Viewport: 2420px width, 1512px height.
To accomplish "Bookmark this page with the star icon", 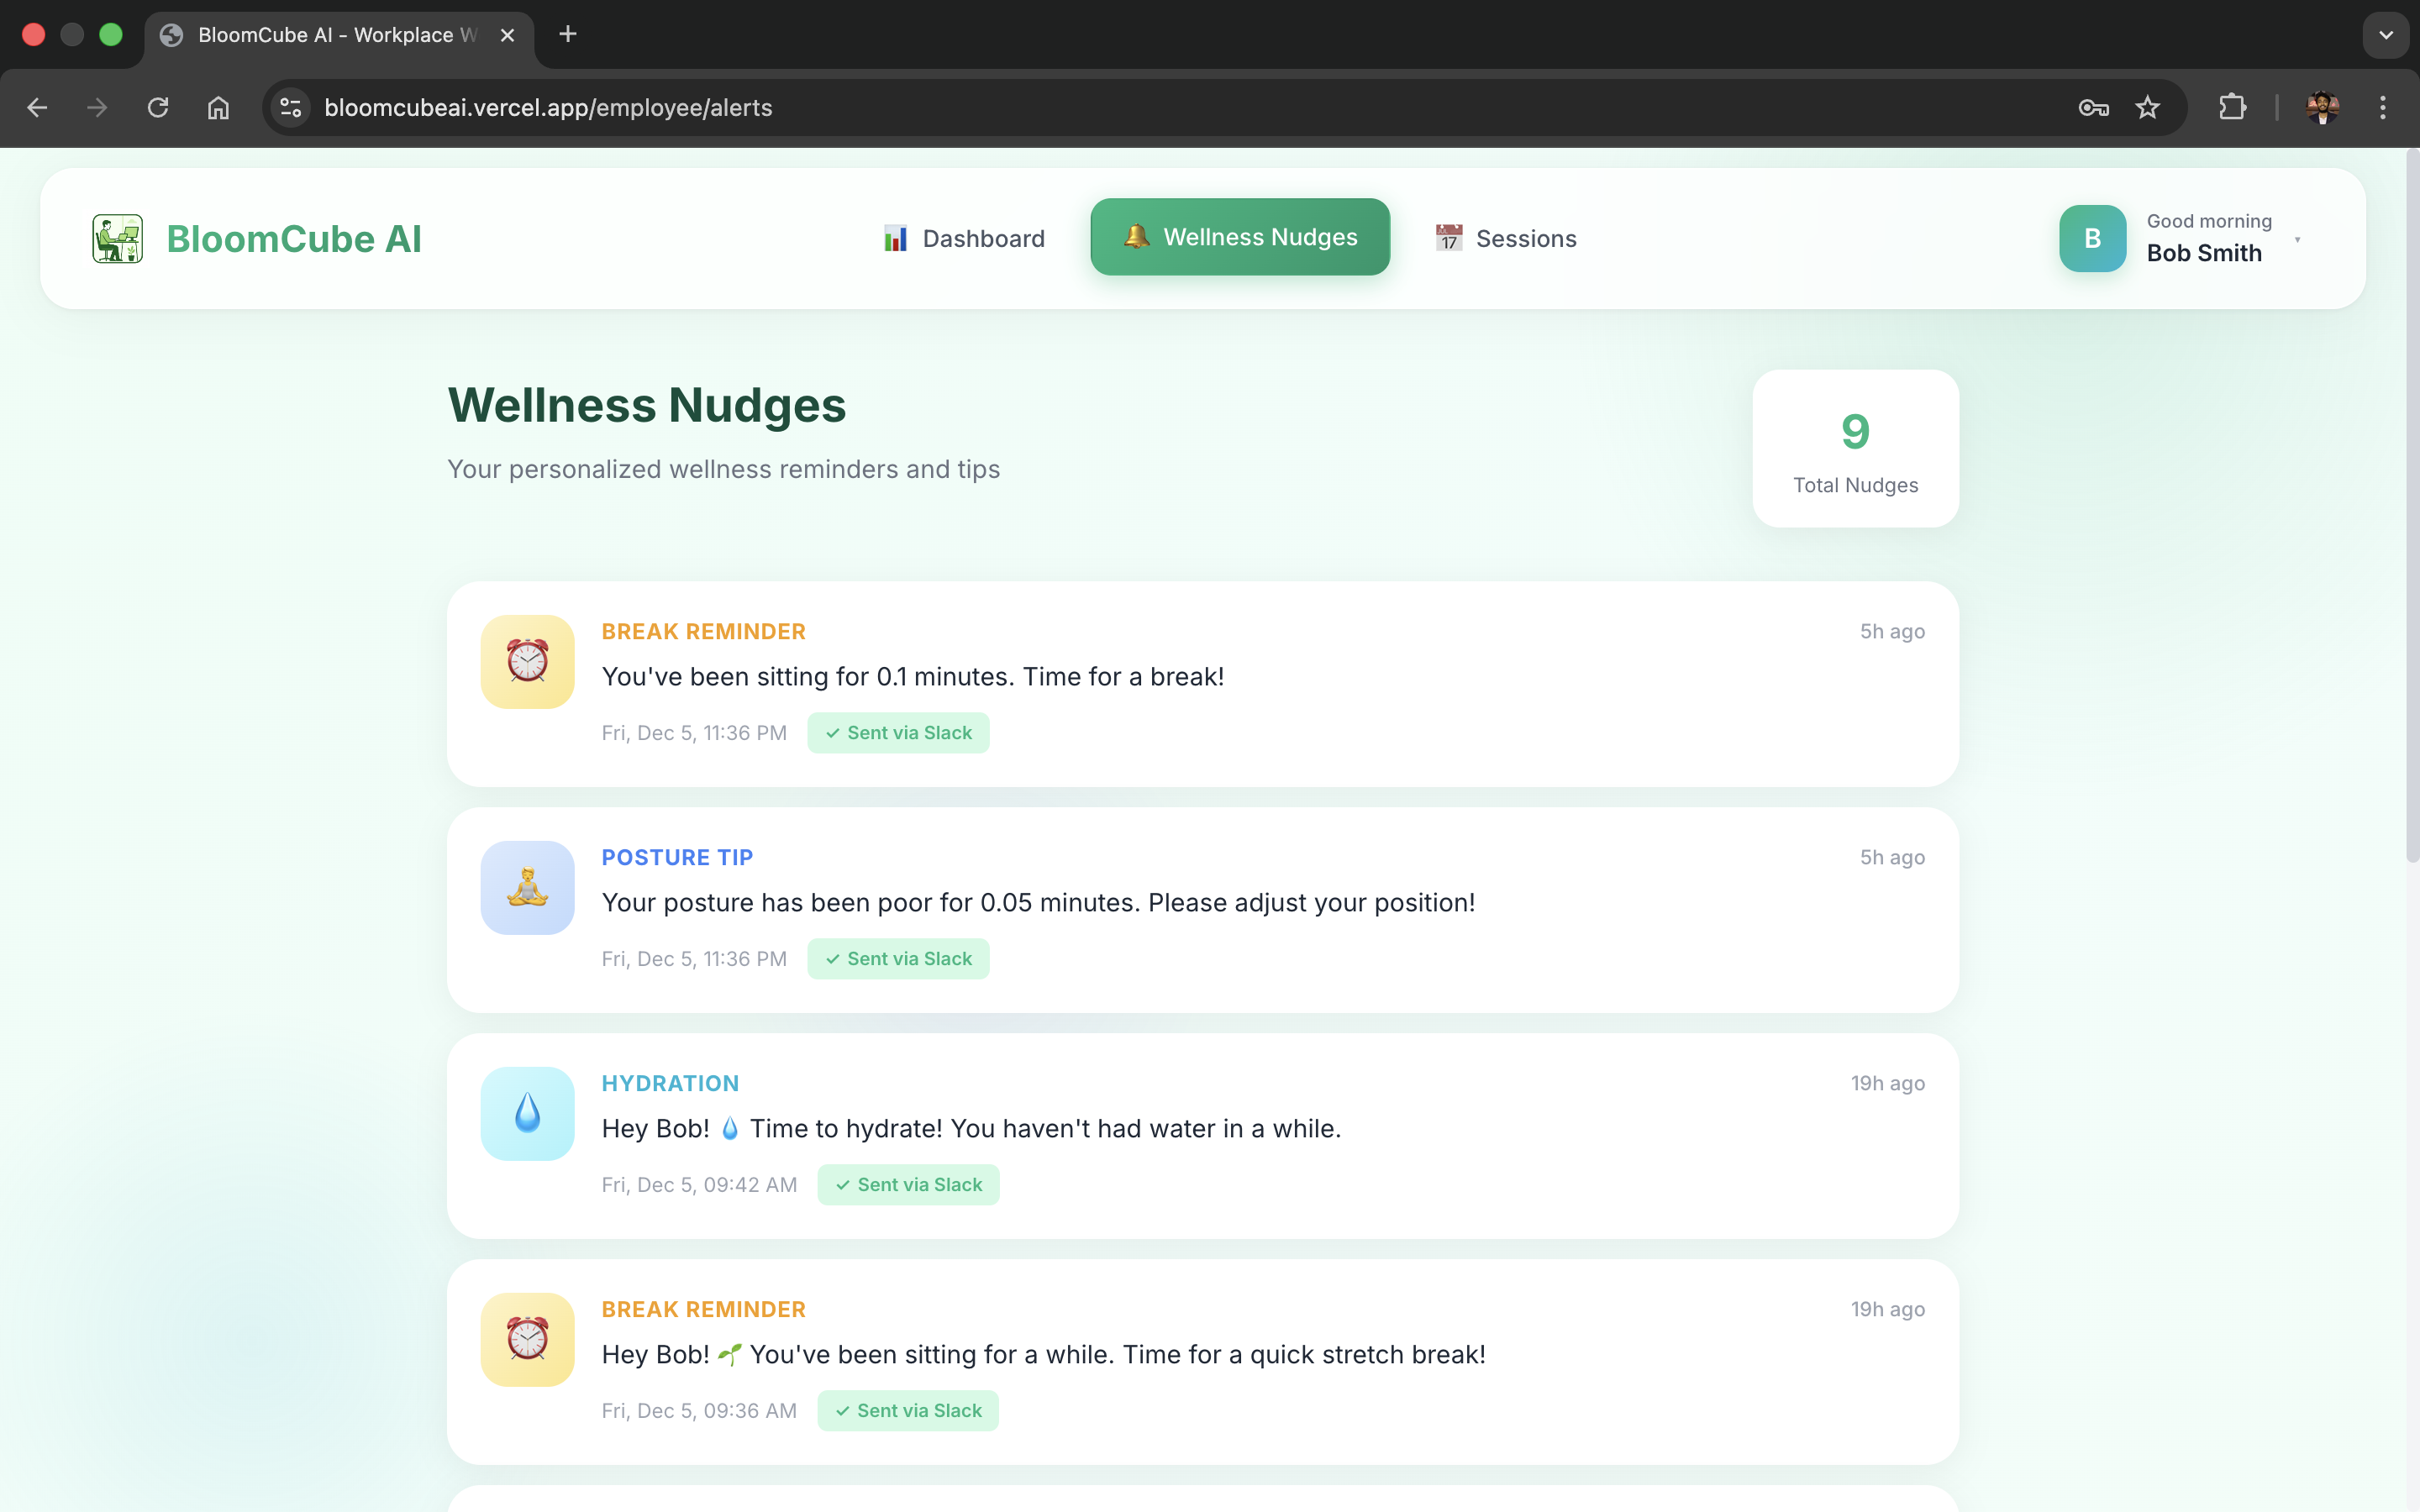I will [x=2147, y=108].
